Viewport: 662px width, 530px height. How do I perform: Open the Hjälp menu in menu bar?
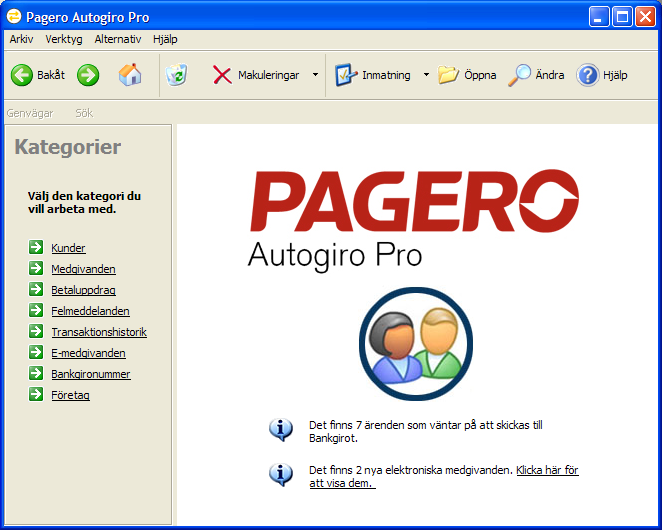point(165,39)
